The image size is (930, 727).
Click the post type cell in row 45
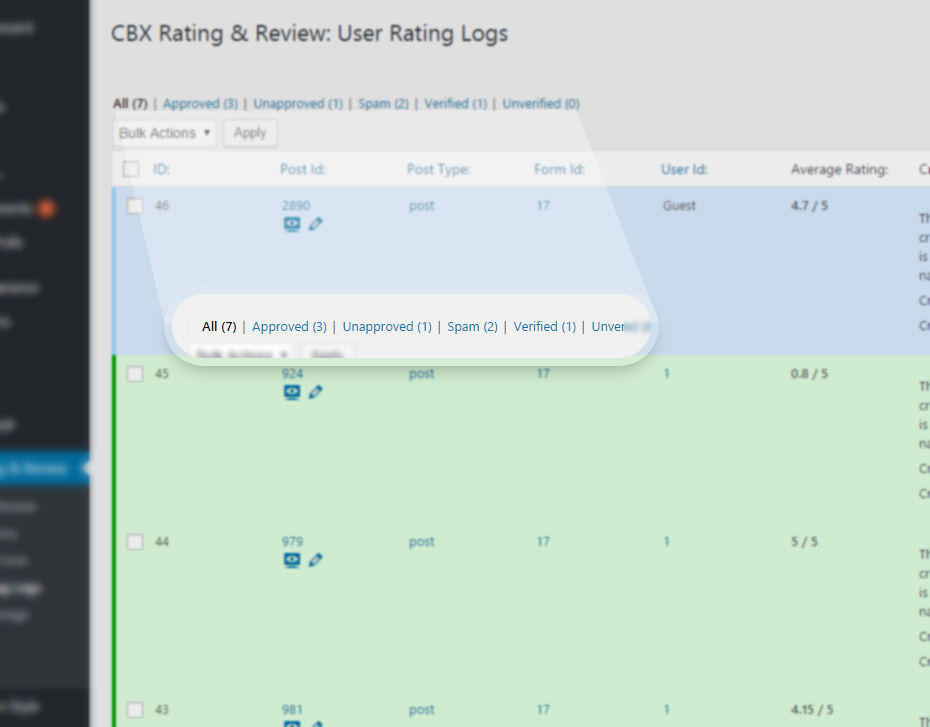point(422,374)
